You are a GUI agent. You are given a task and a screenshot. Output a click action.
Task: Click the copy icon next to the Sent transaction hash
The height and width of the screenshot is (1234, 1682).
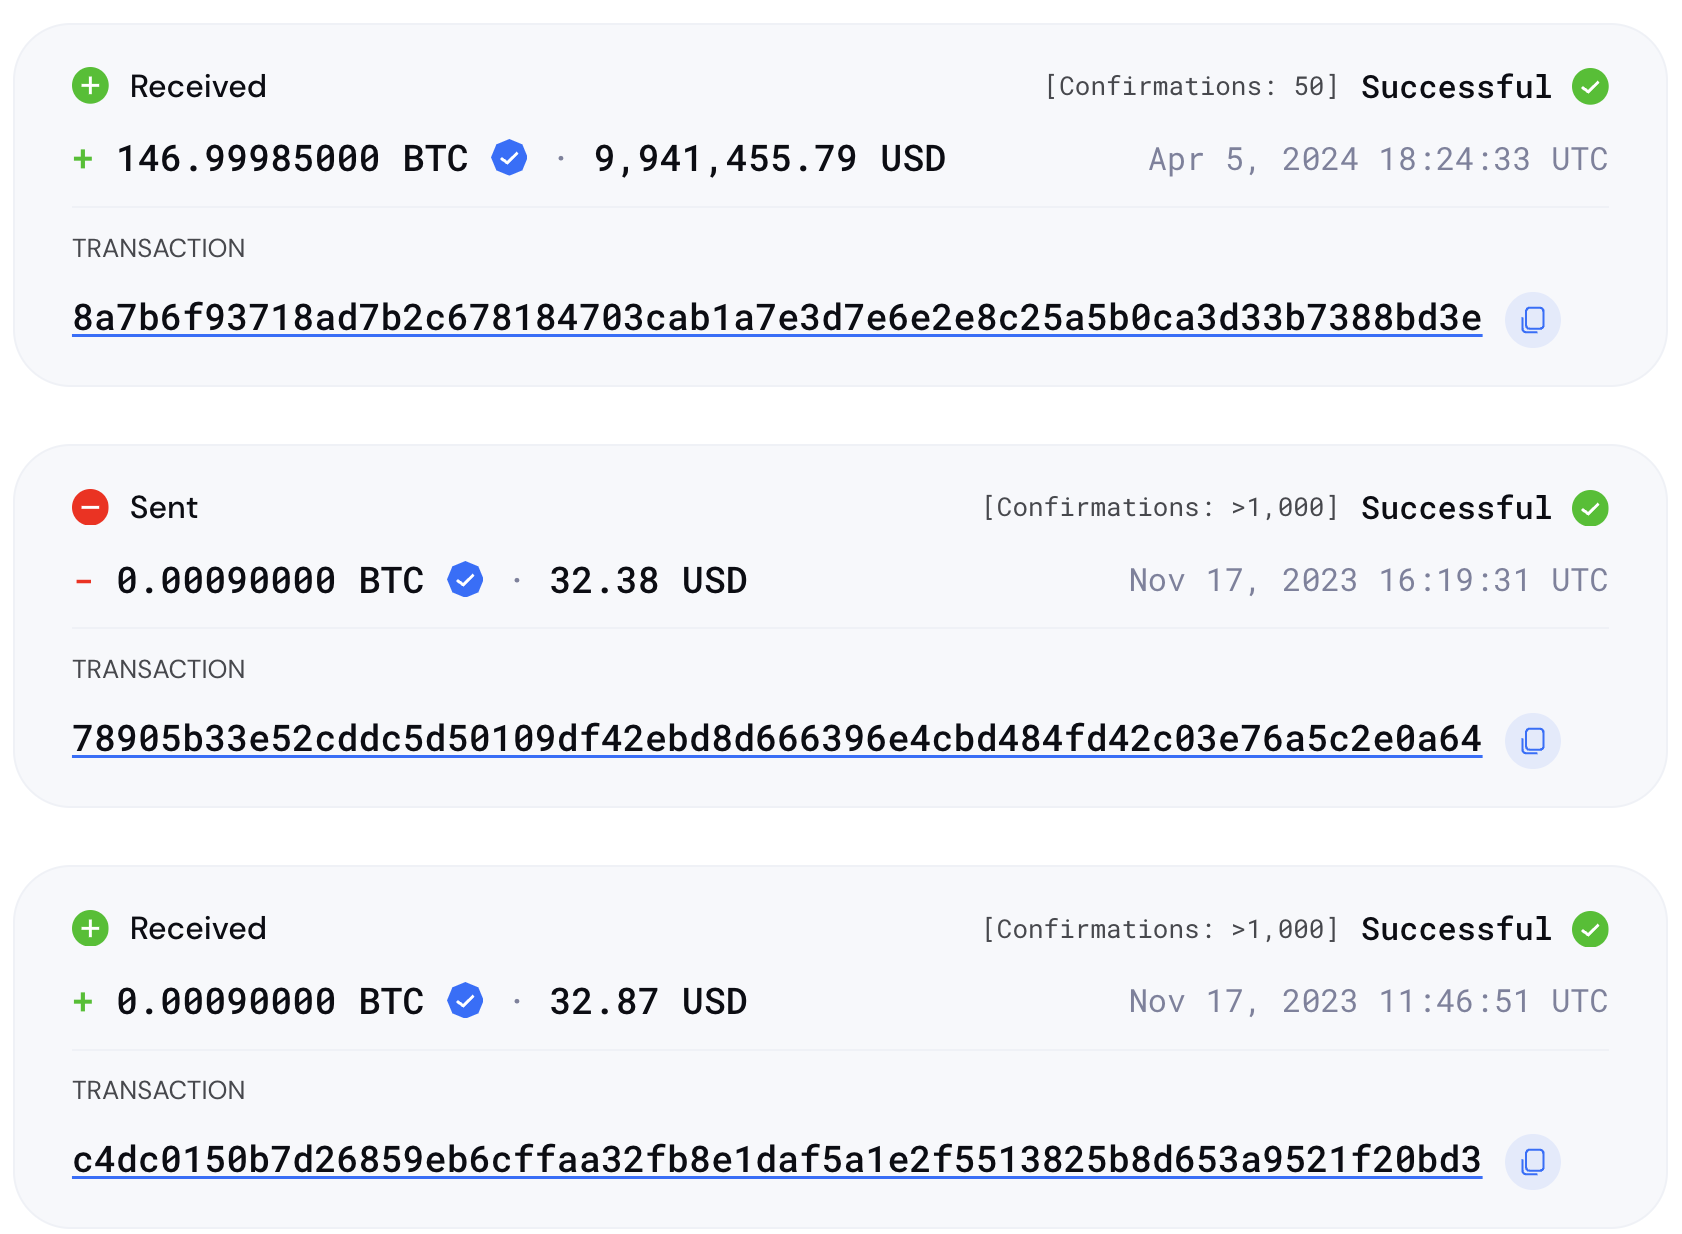coord(1533,741)
